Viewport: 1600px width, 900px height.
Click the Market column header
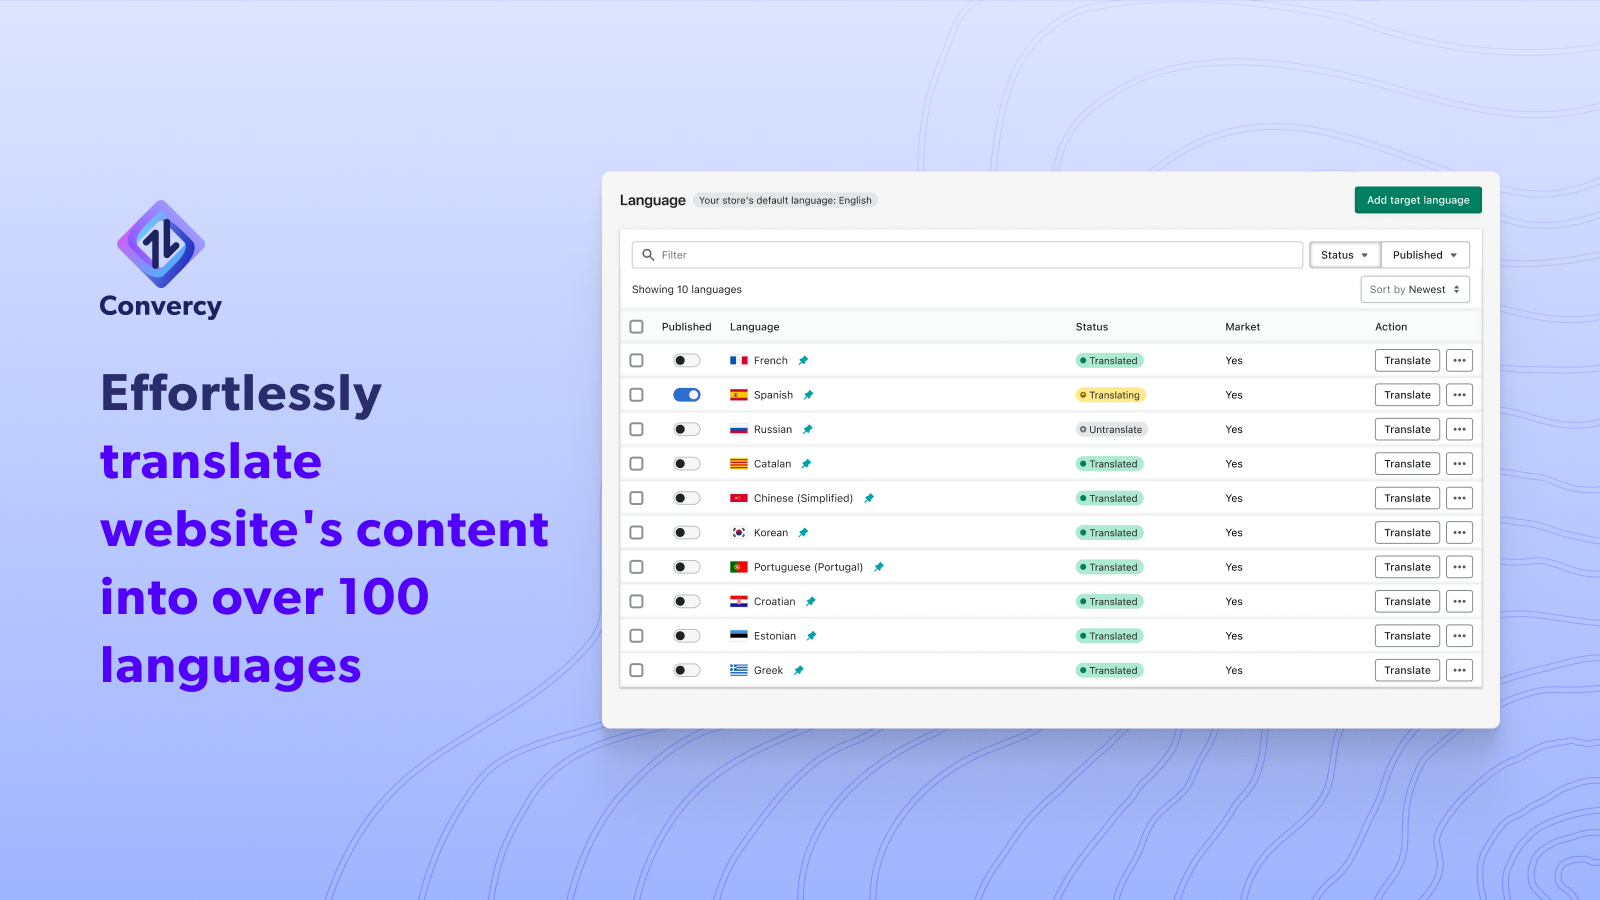[1243, 327]
